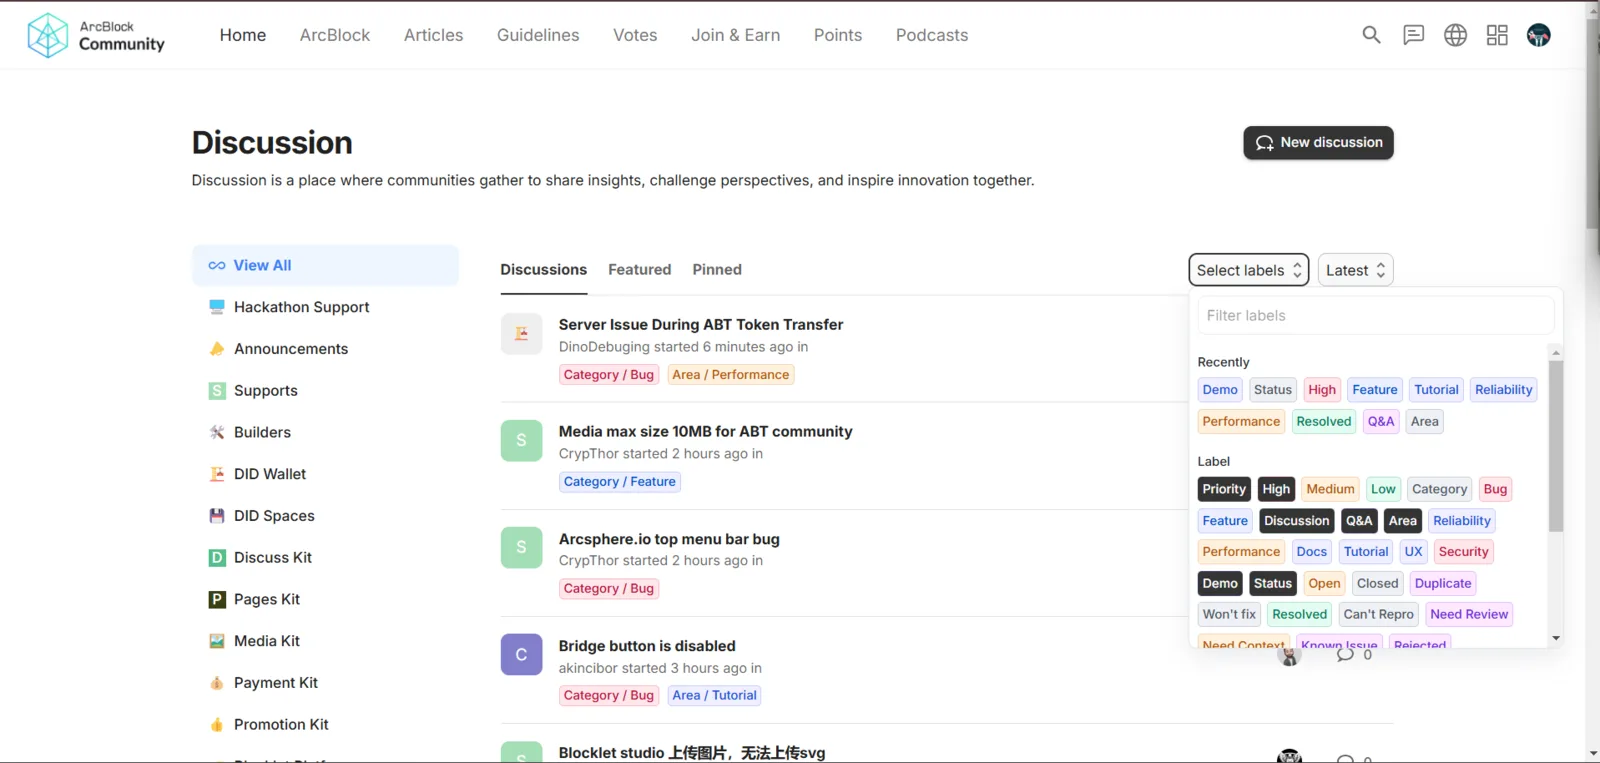This screenshot has width=1600, height=763.
Task: Click 'Category / Feature' tag on Media max size
Action: [x=620, y=482]
